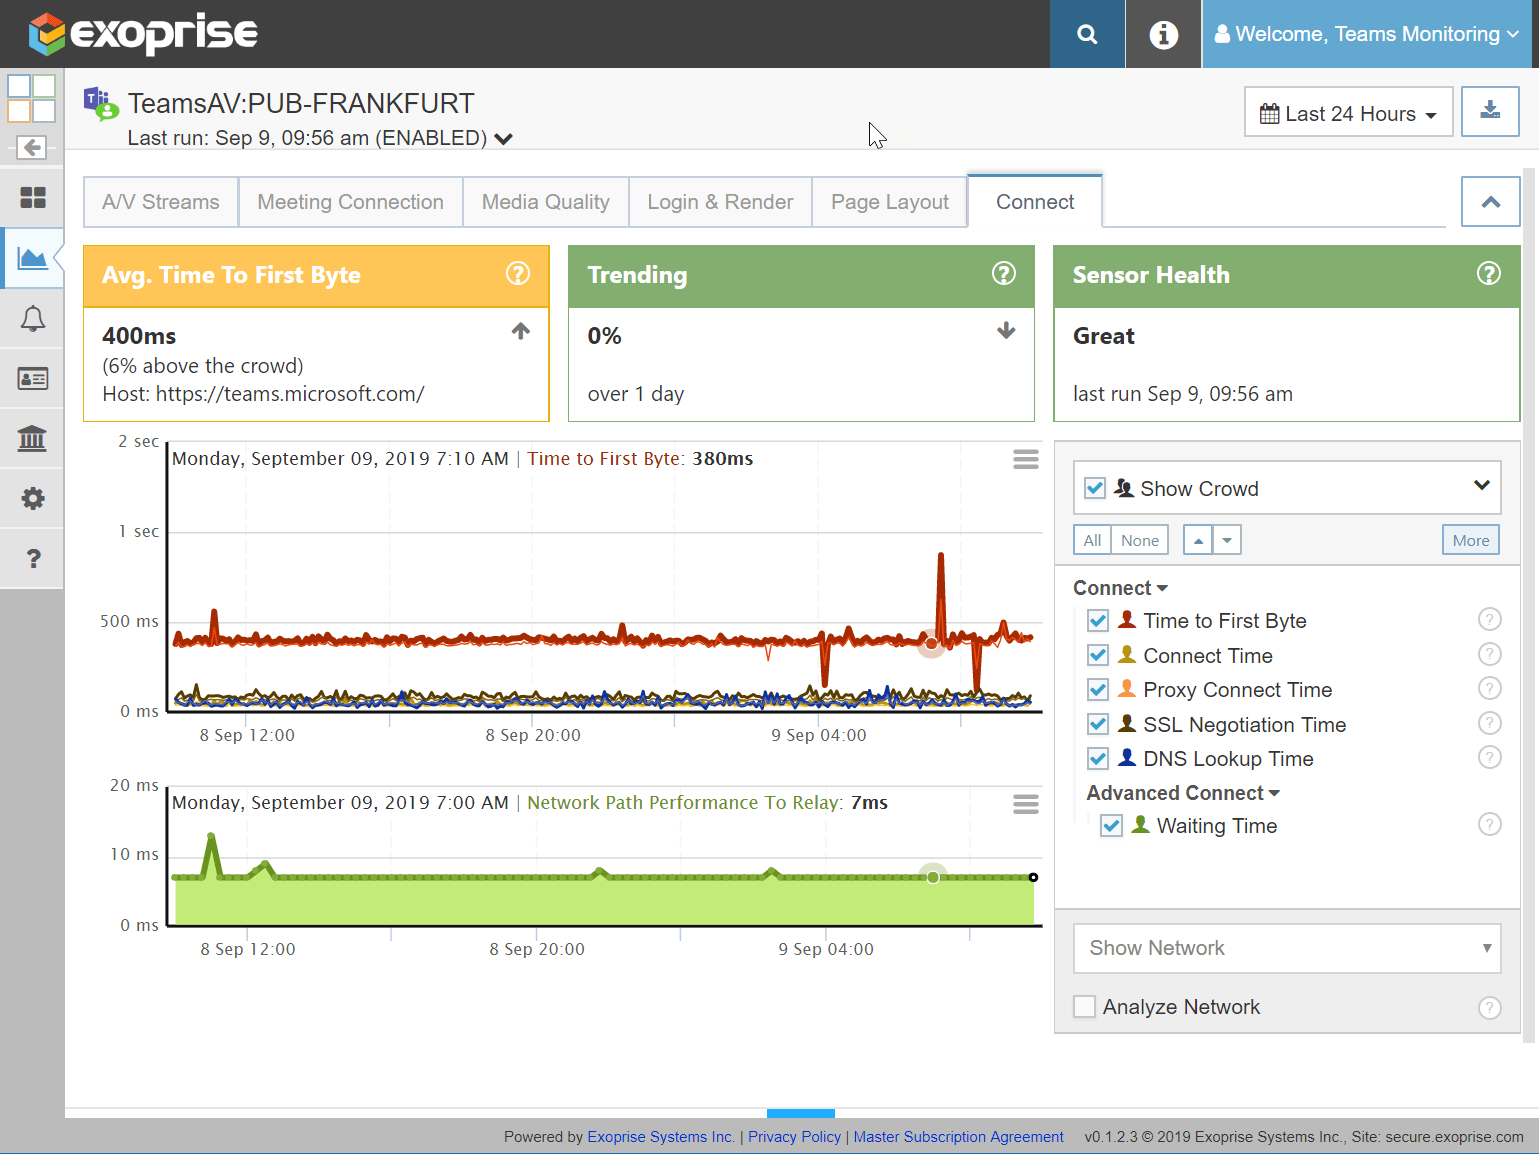The image size is (1539, 1154).
Task: Switch to the Media Quality tab
Action: pos(545,201)
